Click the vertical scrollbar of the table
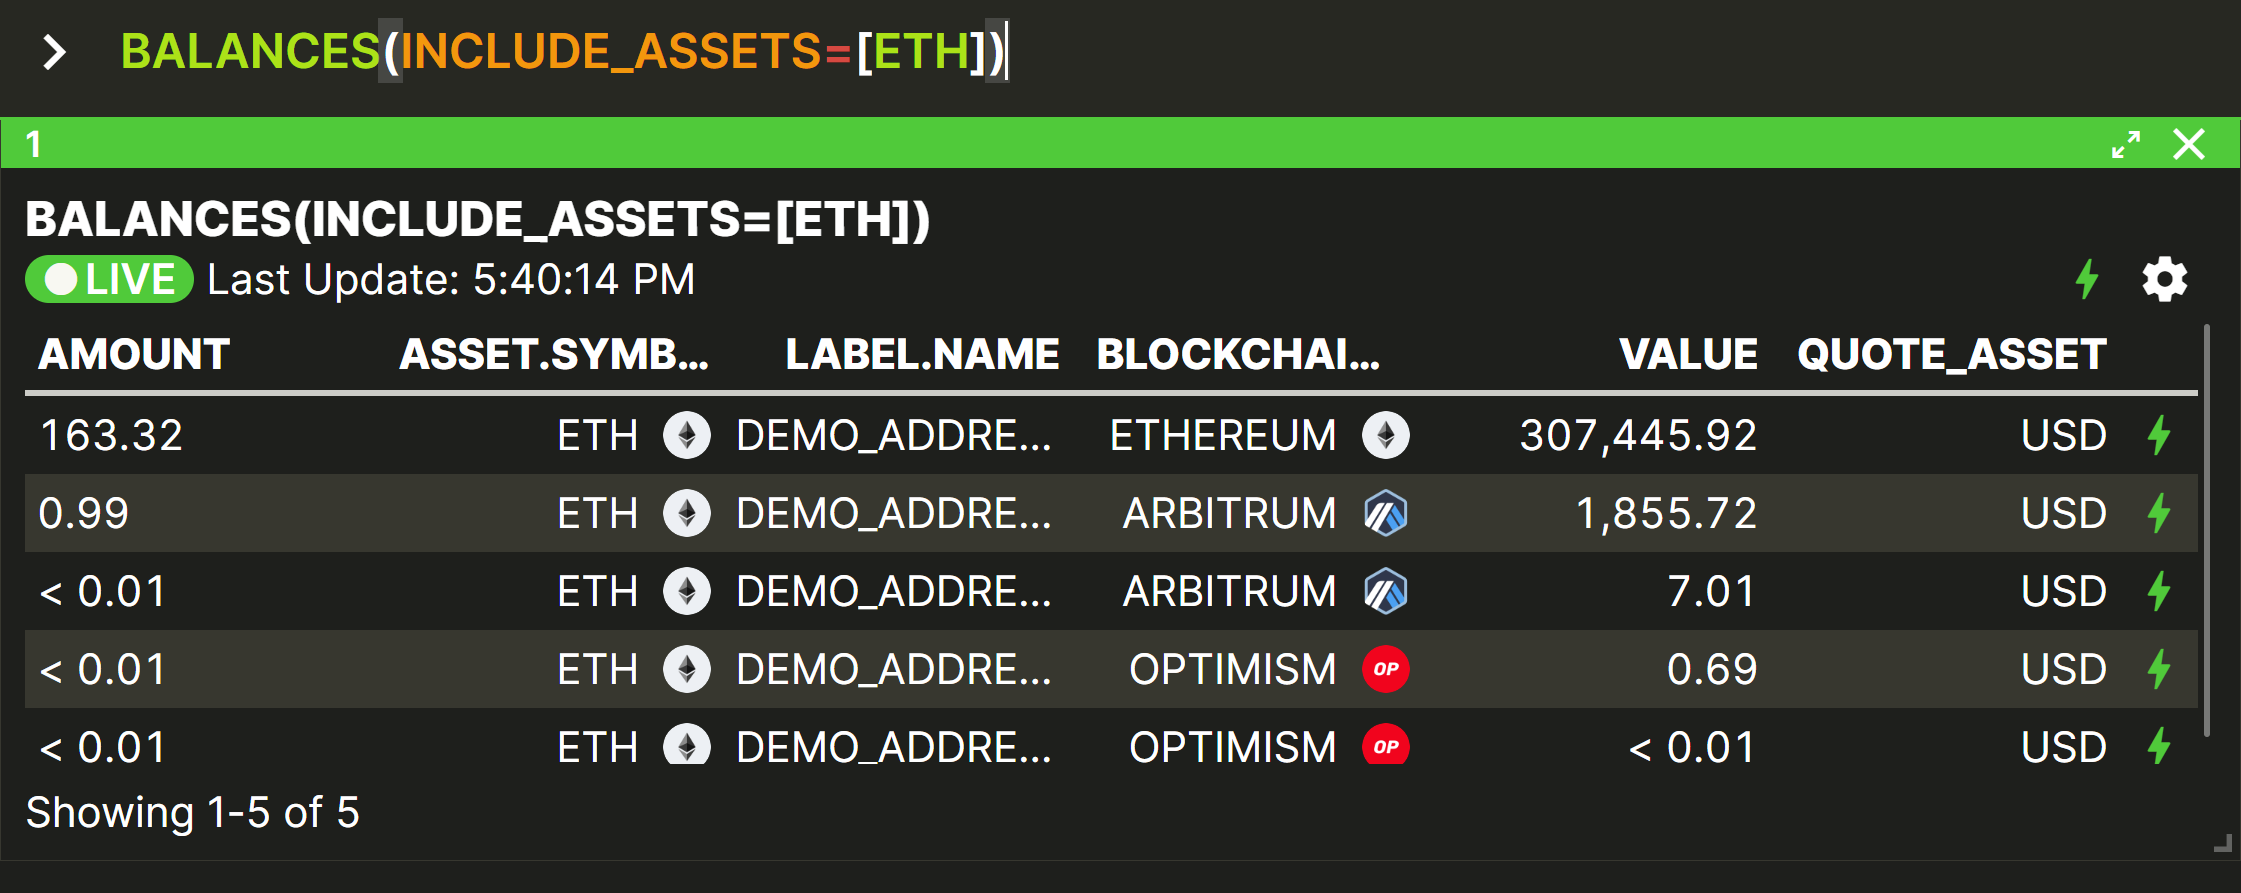Viewport: 2241px width, 893px height. pyautogui.click(x=2207, y=530)
